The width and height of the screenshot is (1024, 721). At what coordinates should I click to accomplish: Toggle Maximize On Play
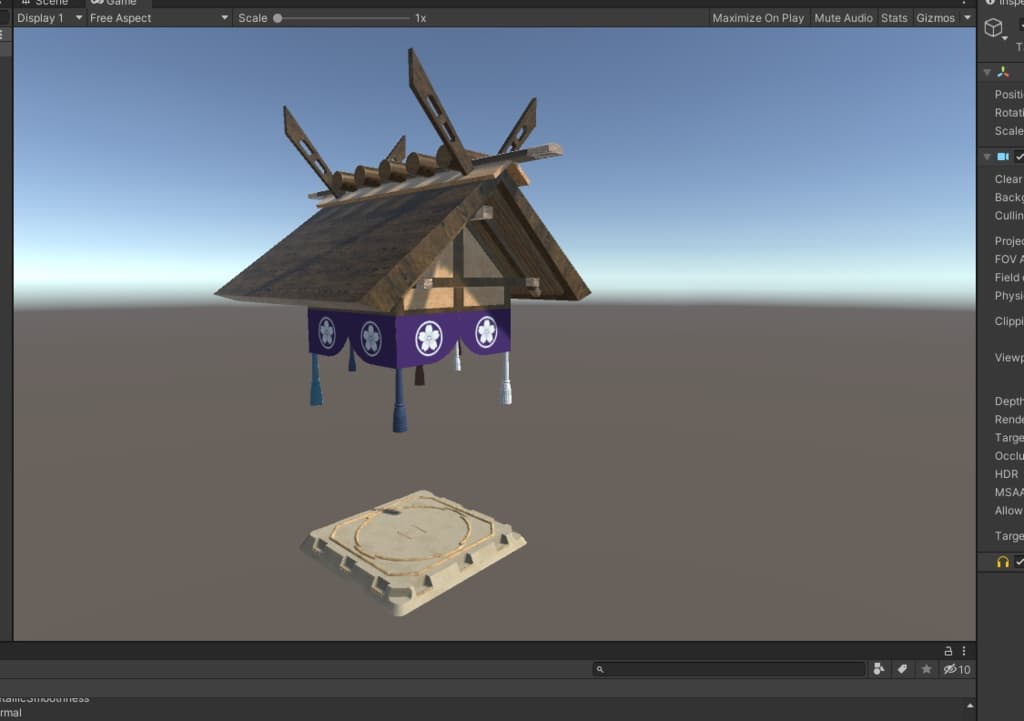[758, 18]
